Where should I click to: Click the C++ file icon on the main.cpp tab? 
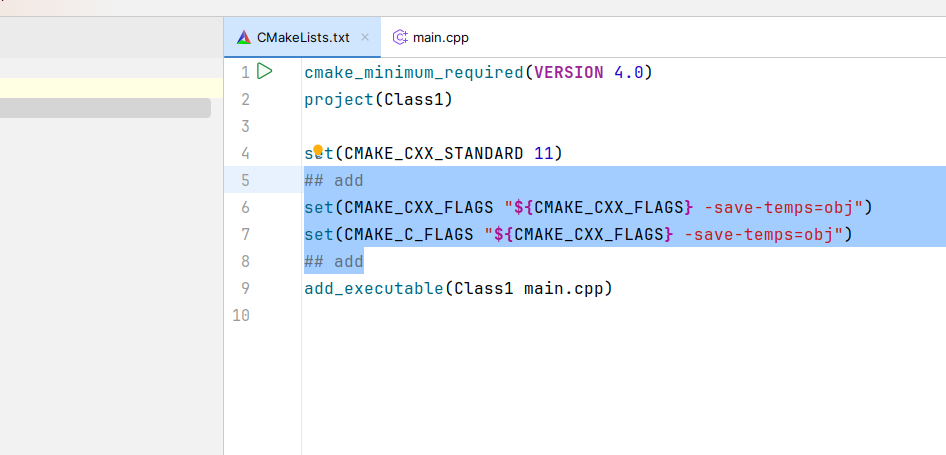point(400,38)
